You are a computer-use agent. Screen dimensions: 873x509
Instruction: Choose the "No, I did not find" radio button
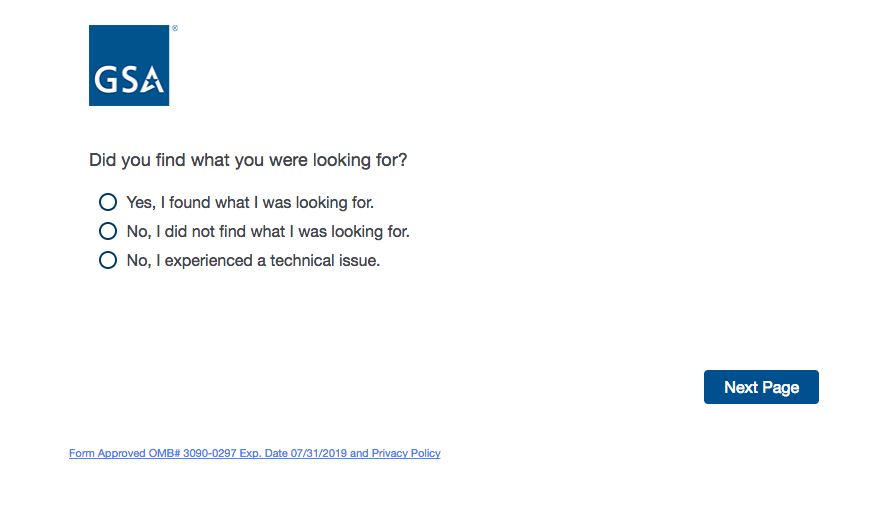tap(108, 231)
